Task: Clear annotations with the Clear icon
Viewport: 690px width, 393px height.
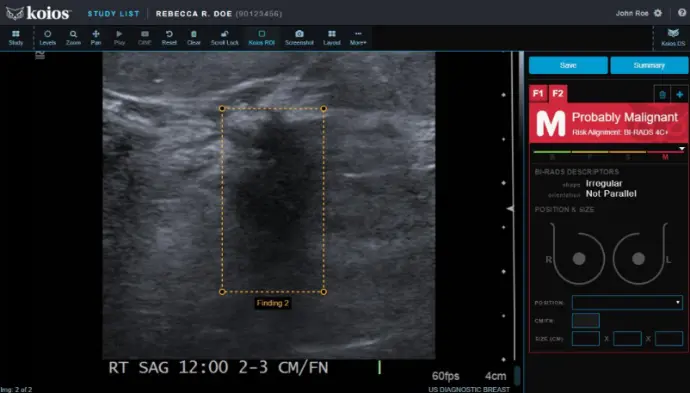Action: (194, 37)
